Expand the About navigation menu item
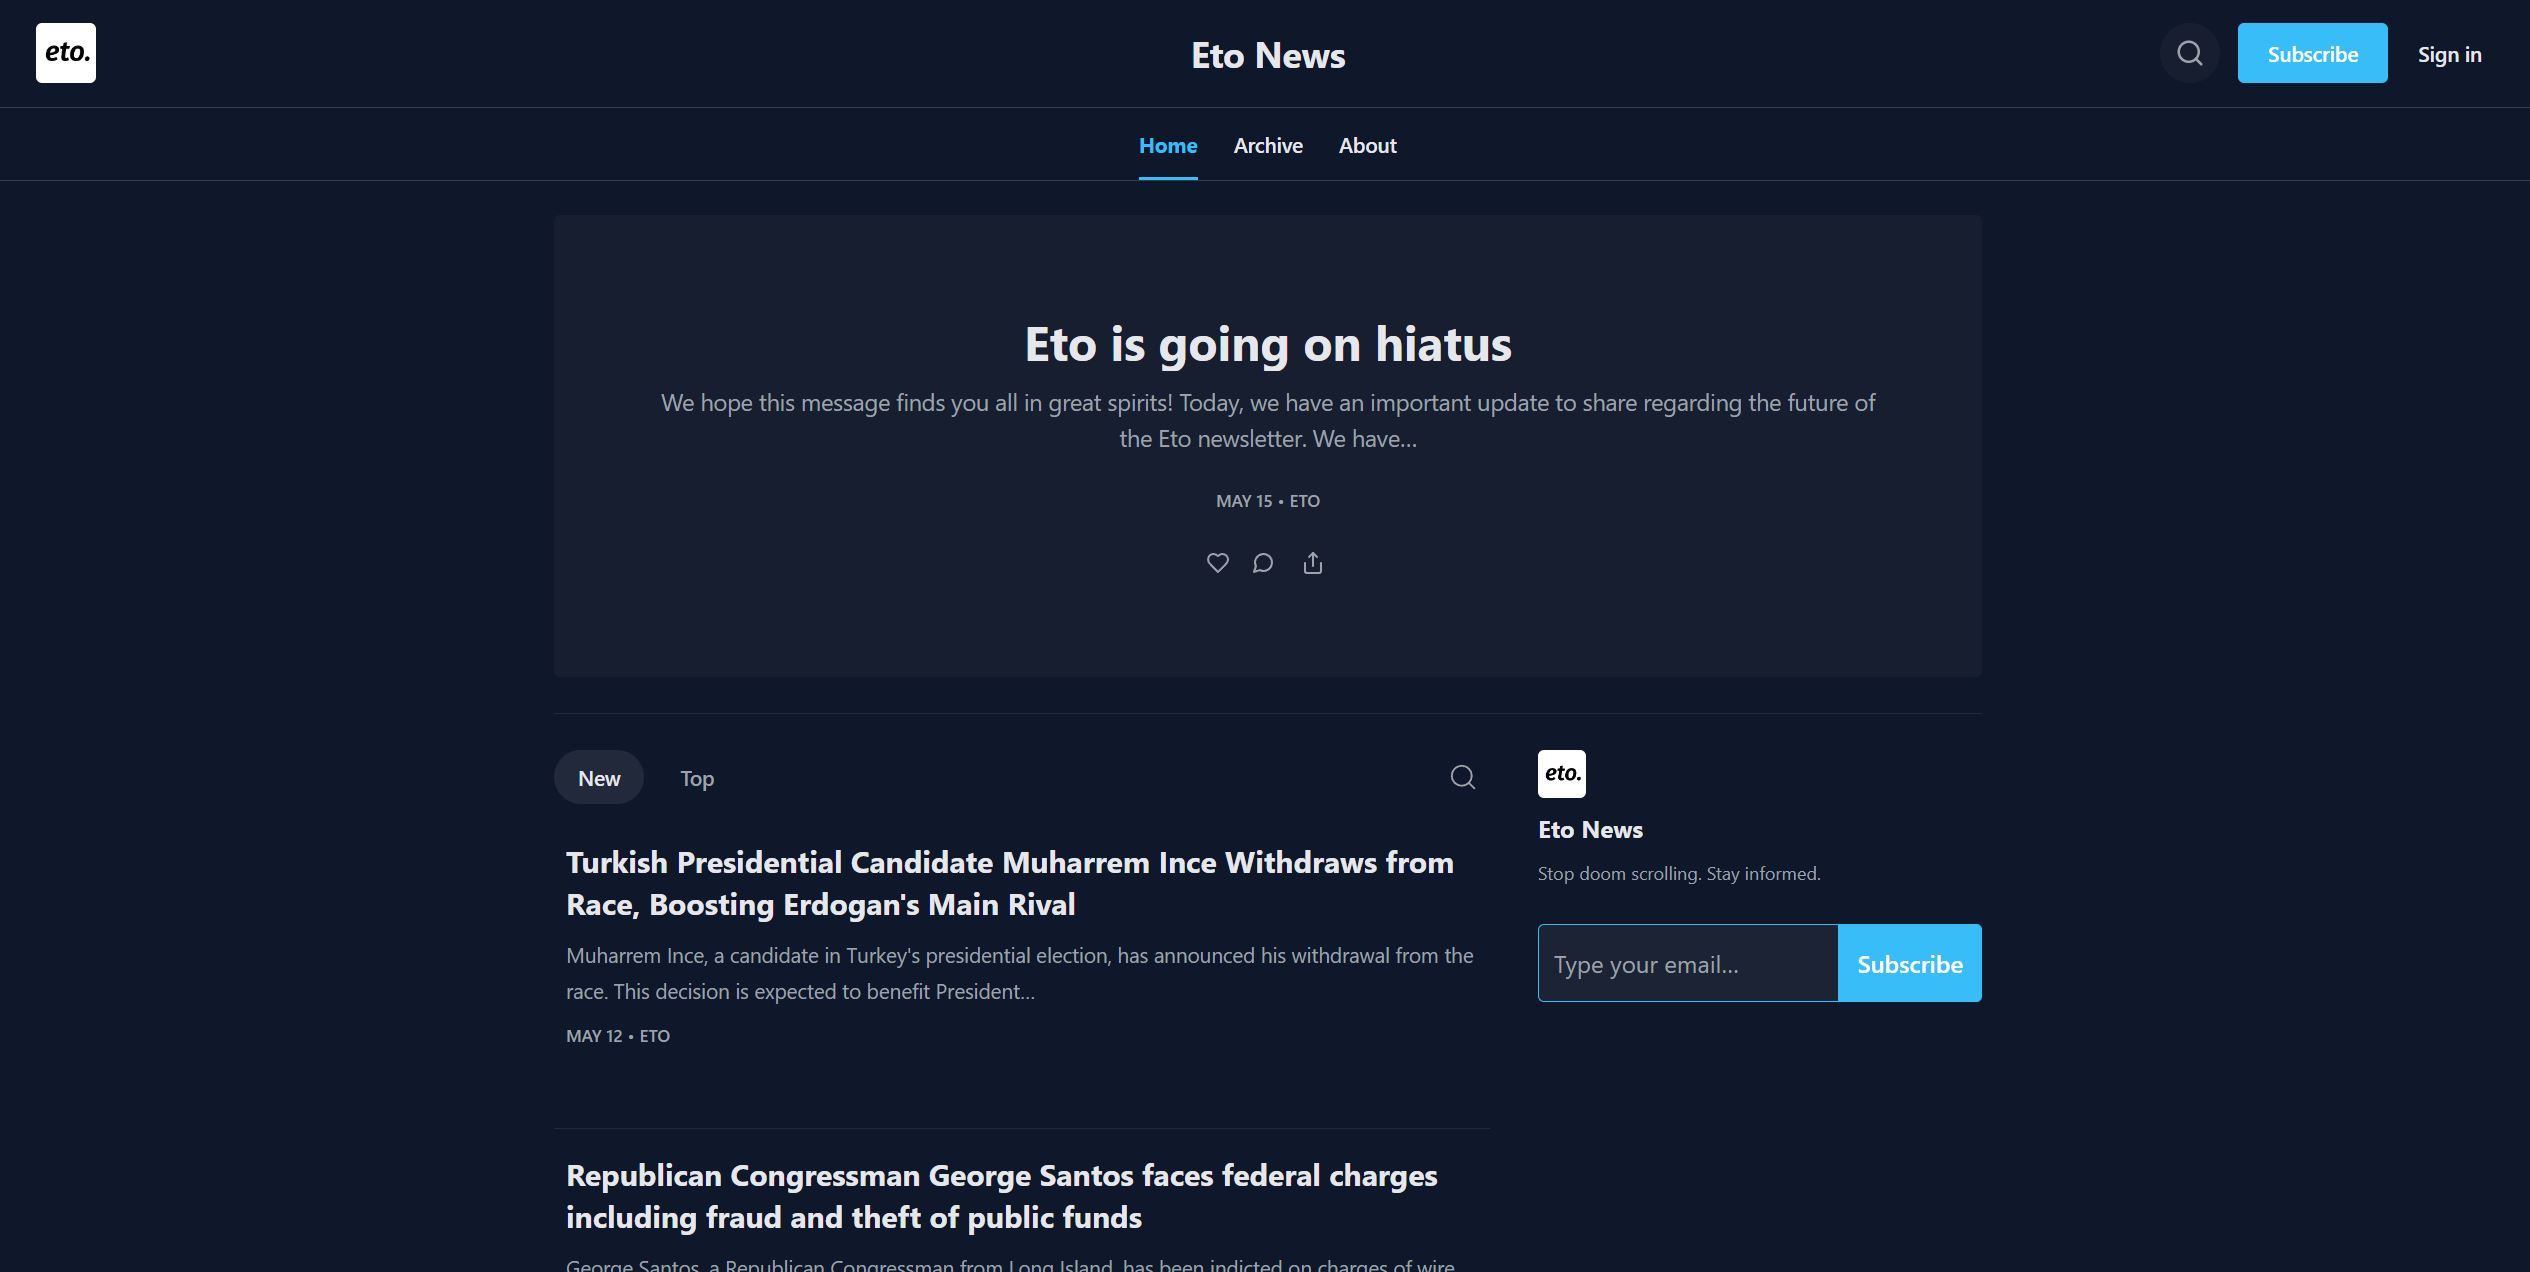The height and width of the screenshot is (1272, 2530). (x=1367, y=143)
